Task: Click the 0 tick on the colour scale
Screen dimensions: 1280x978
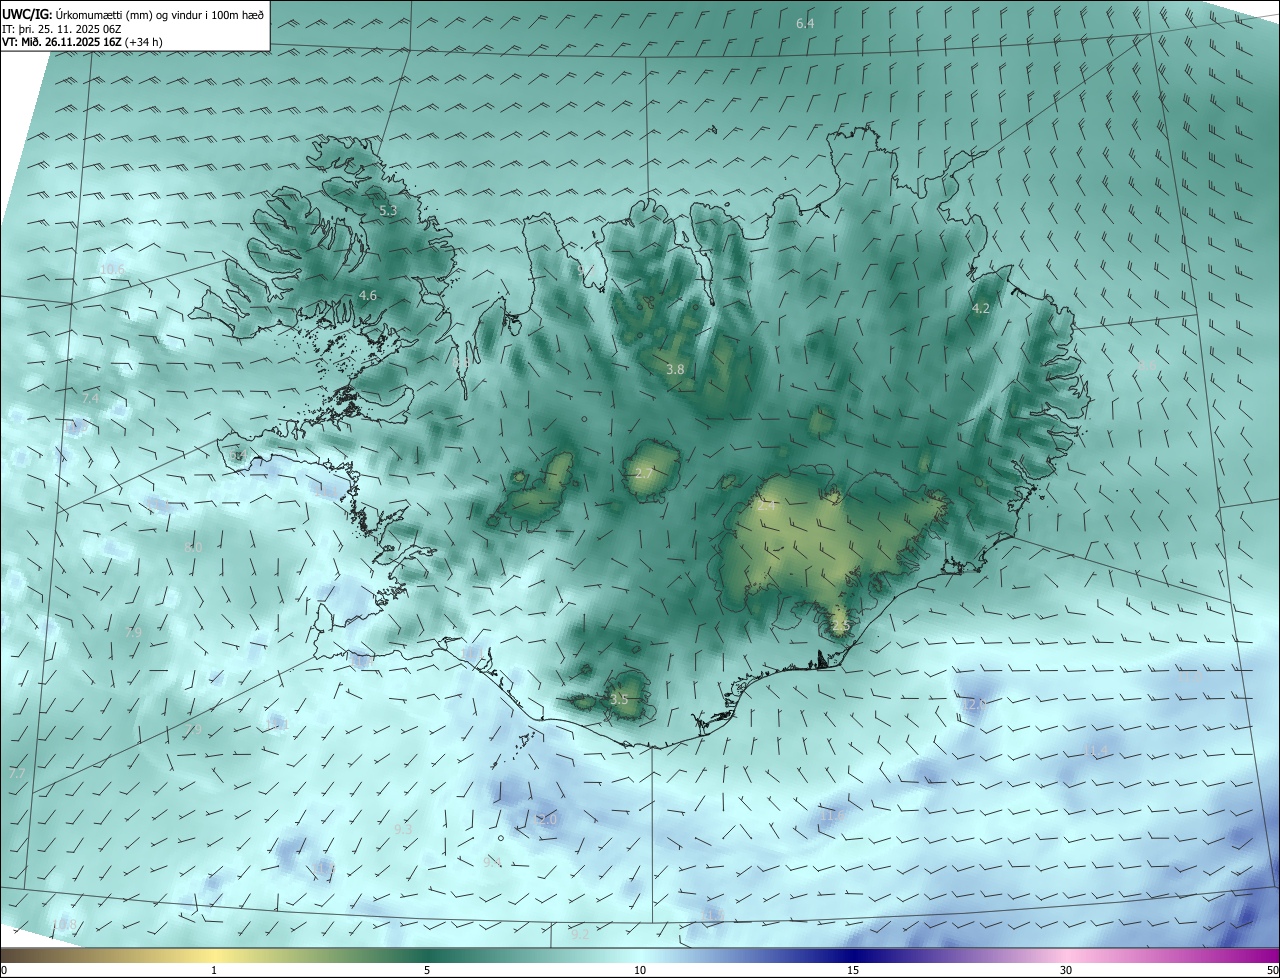Action: pos(4,970)
